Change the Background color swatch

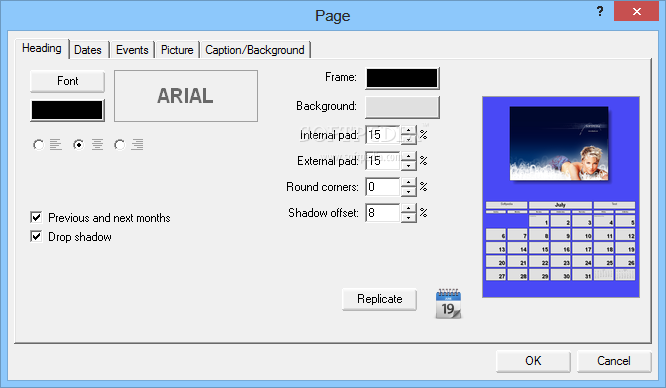(x=402, y=107)
